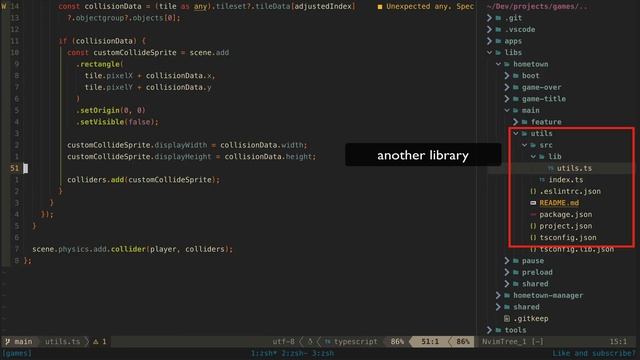Click the apps folder icon
640x360 pixels.
(498, 41)
